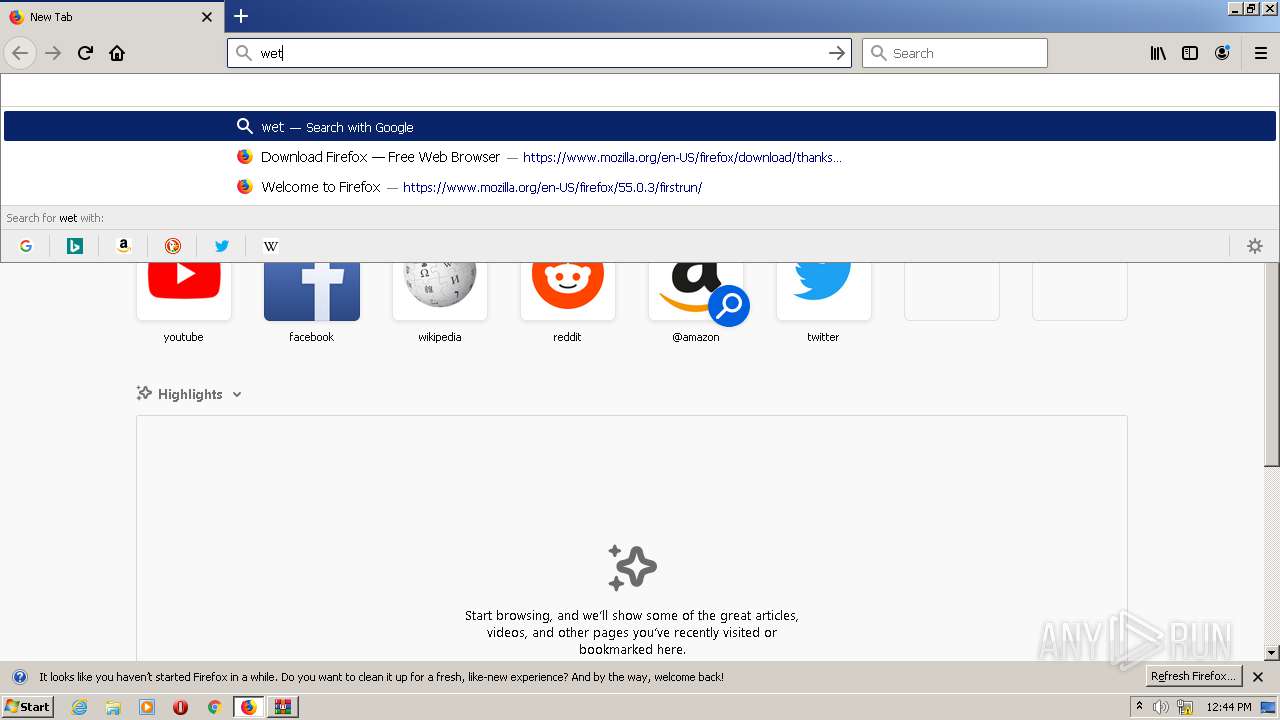Switch to Firefox taskbar button
Viewport: 1280px width, 720px height.
(x=249, y=707)
